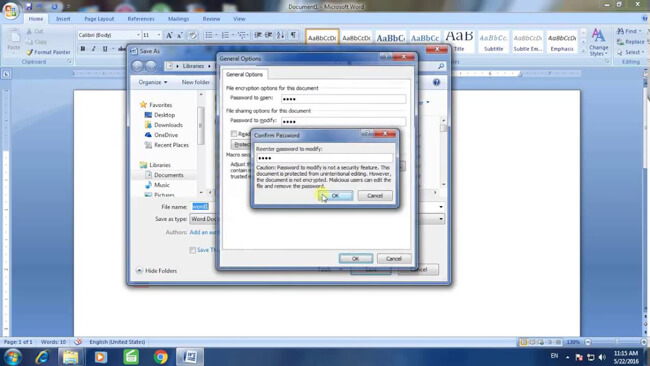This screenshot has width=650, height=366.
Task: Click New folder in Save As
Action: (x=196, y=82)
